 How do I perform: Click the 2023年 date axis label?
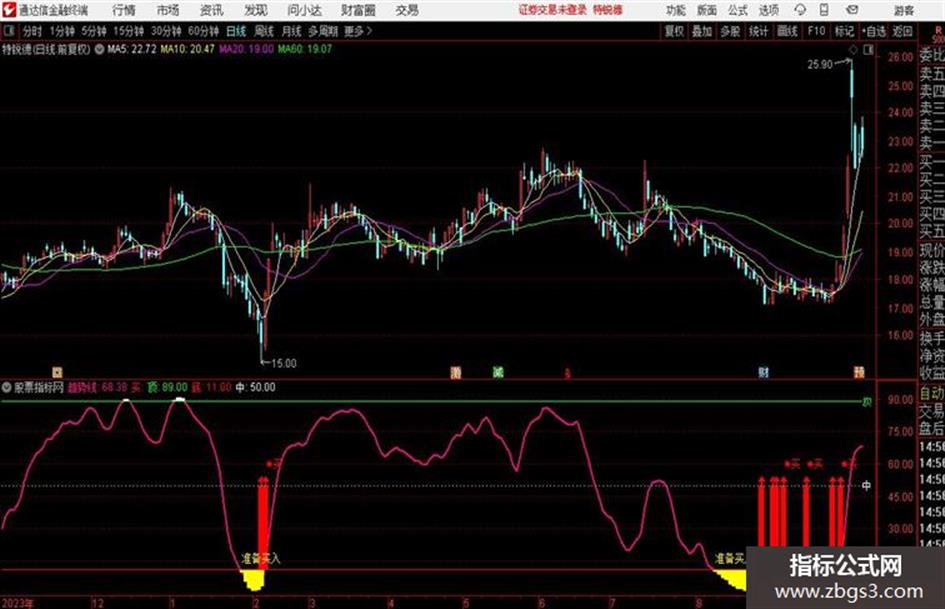pos(18,603)
